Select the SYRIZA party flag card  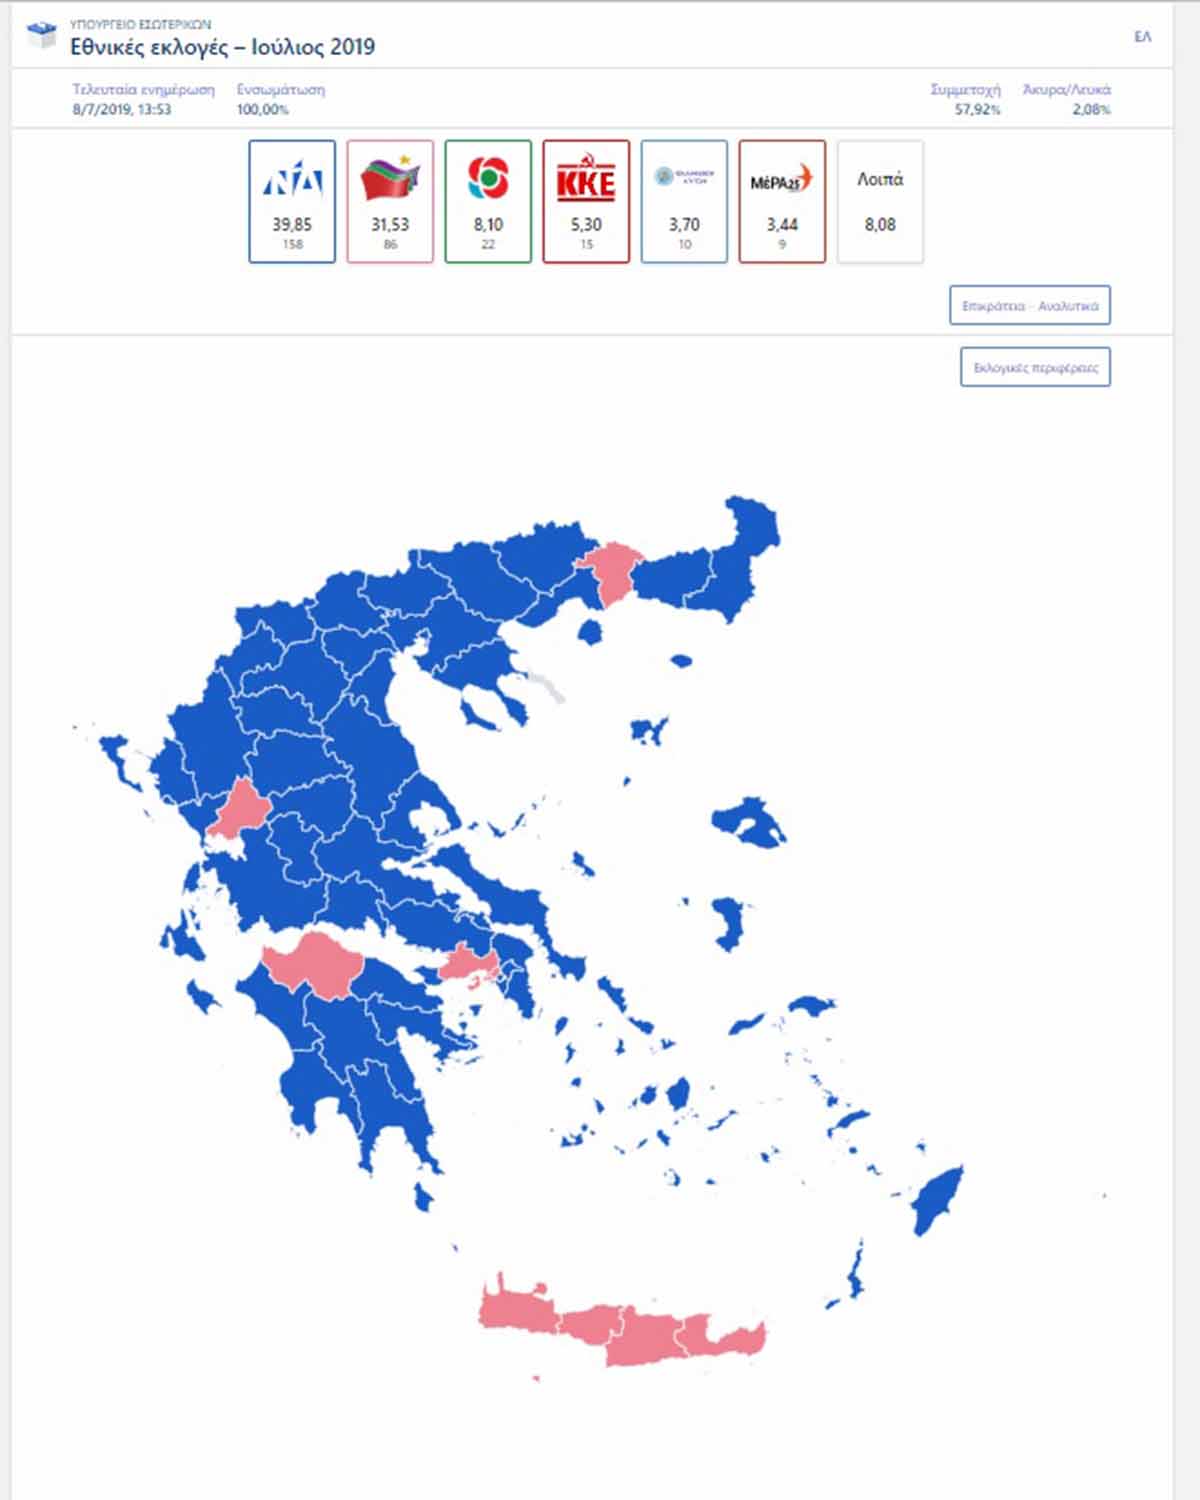390,202
